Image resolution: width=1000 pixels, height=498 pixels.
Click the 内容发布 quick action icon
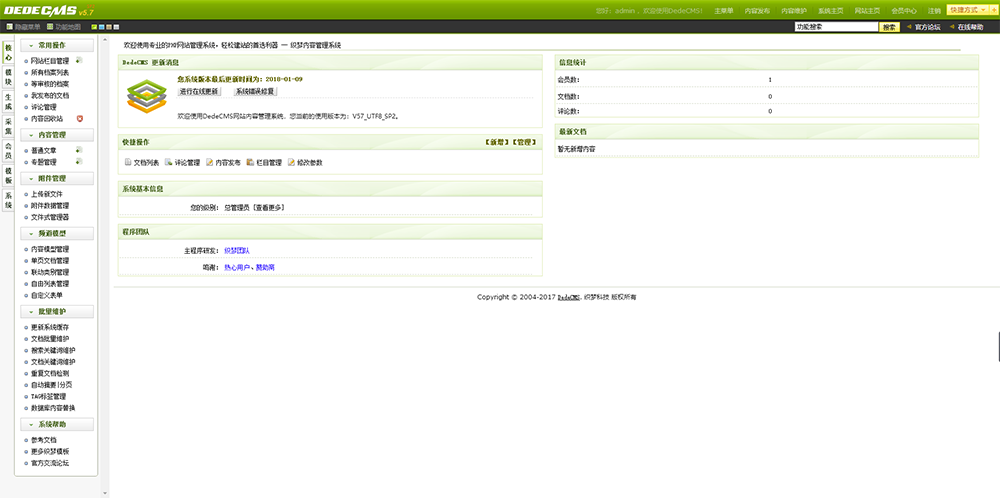pos(209,163)
